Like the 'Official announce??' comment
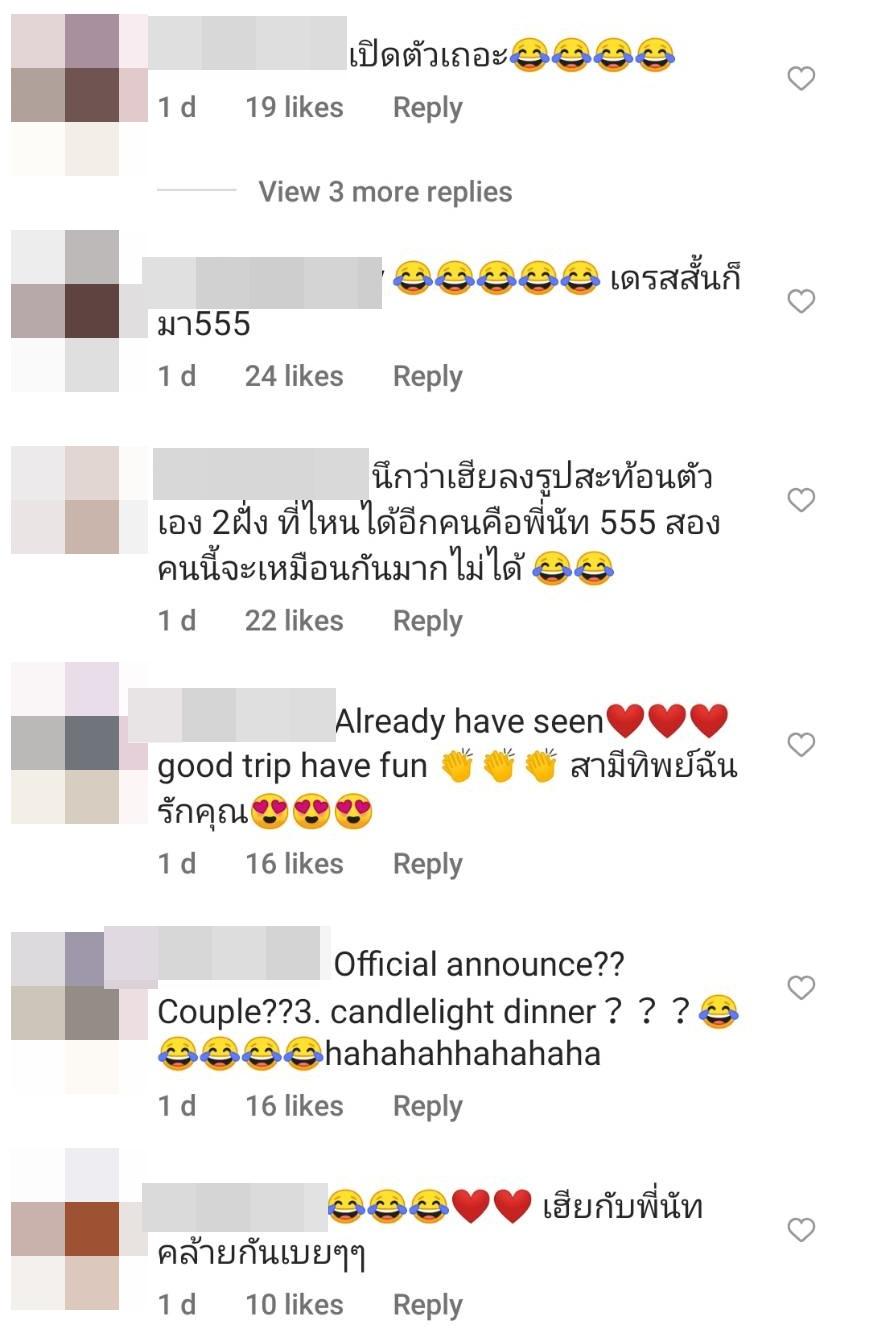869x1336 pixels. (x=801, y=987)
